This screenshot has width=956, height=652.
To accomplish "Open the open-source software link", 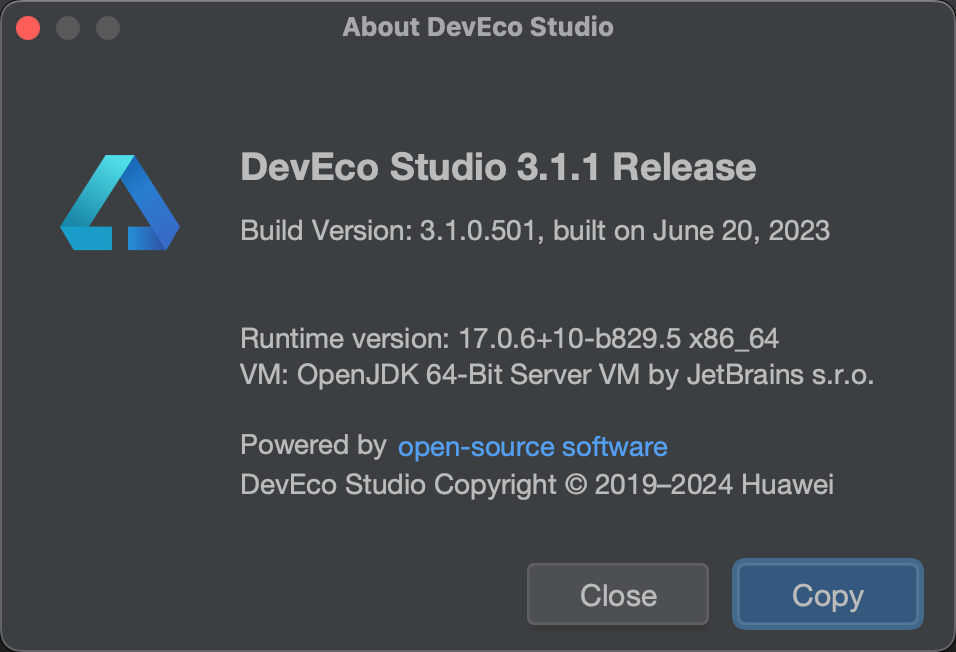I will click(x=532, y=447).
